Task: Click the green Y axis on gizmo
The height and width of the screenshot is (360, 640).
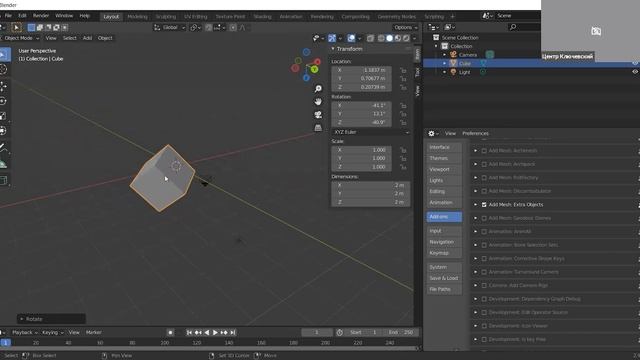Action: click(x=314, y=69)
